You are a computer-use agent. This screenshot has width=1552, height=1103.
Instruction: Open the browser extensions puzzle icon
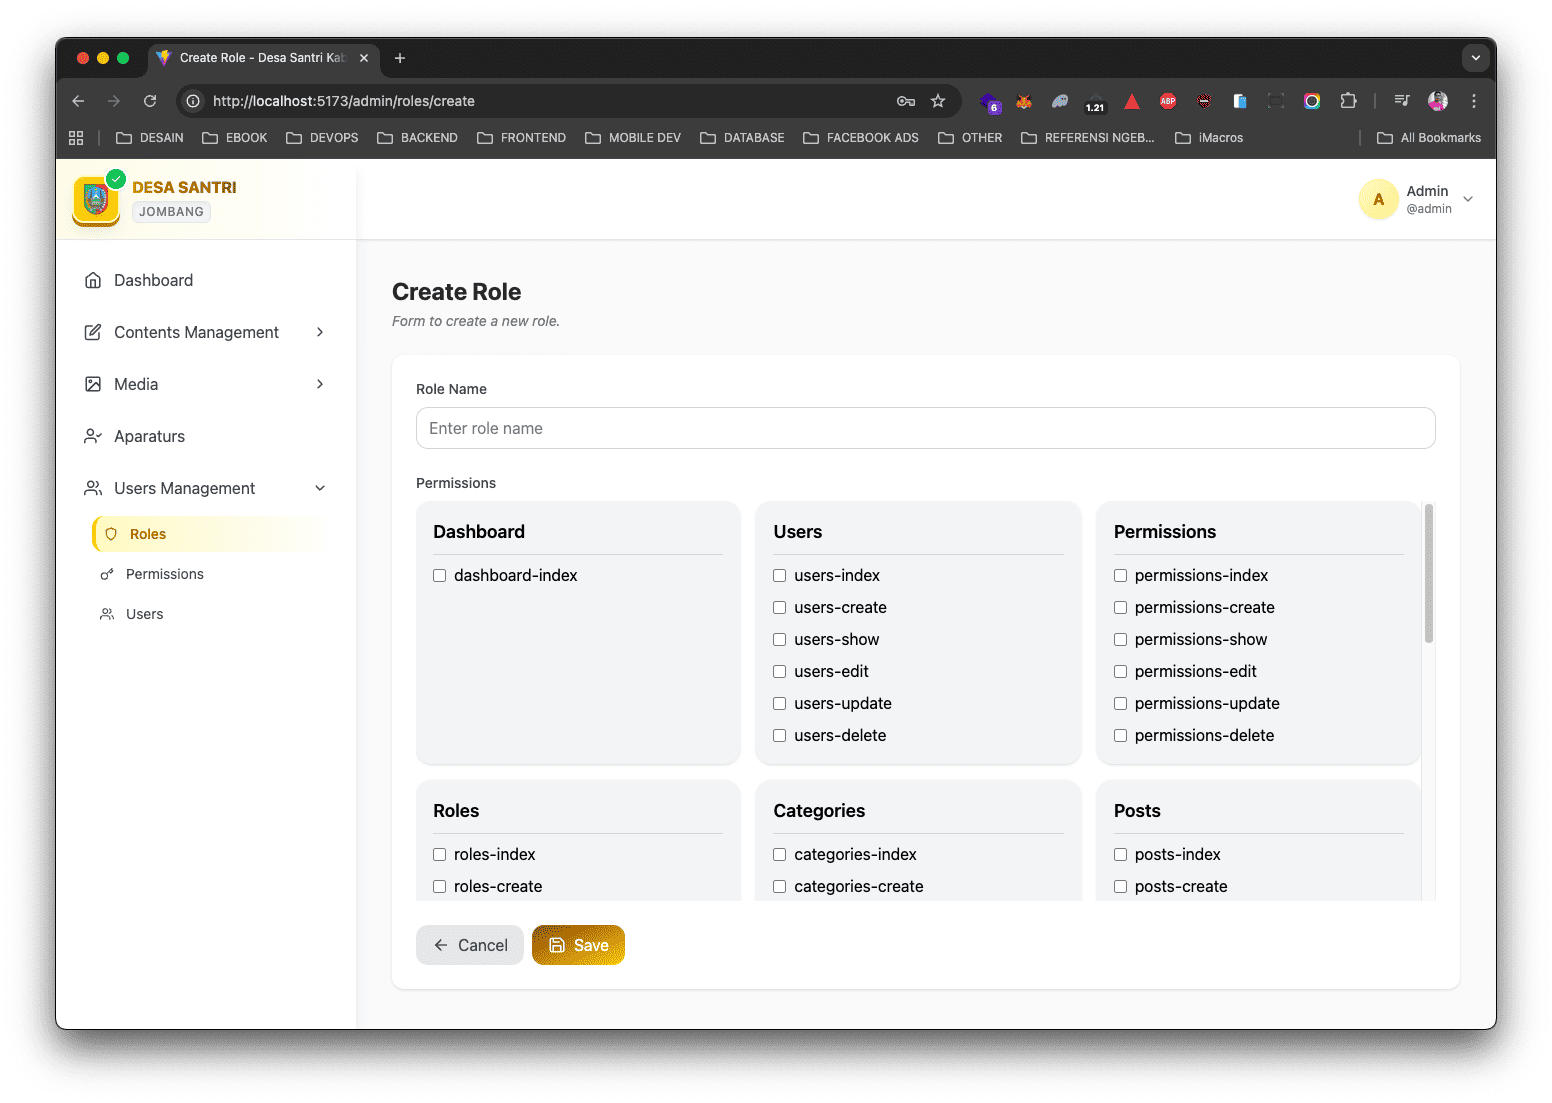click(1348, 101)
